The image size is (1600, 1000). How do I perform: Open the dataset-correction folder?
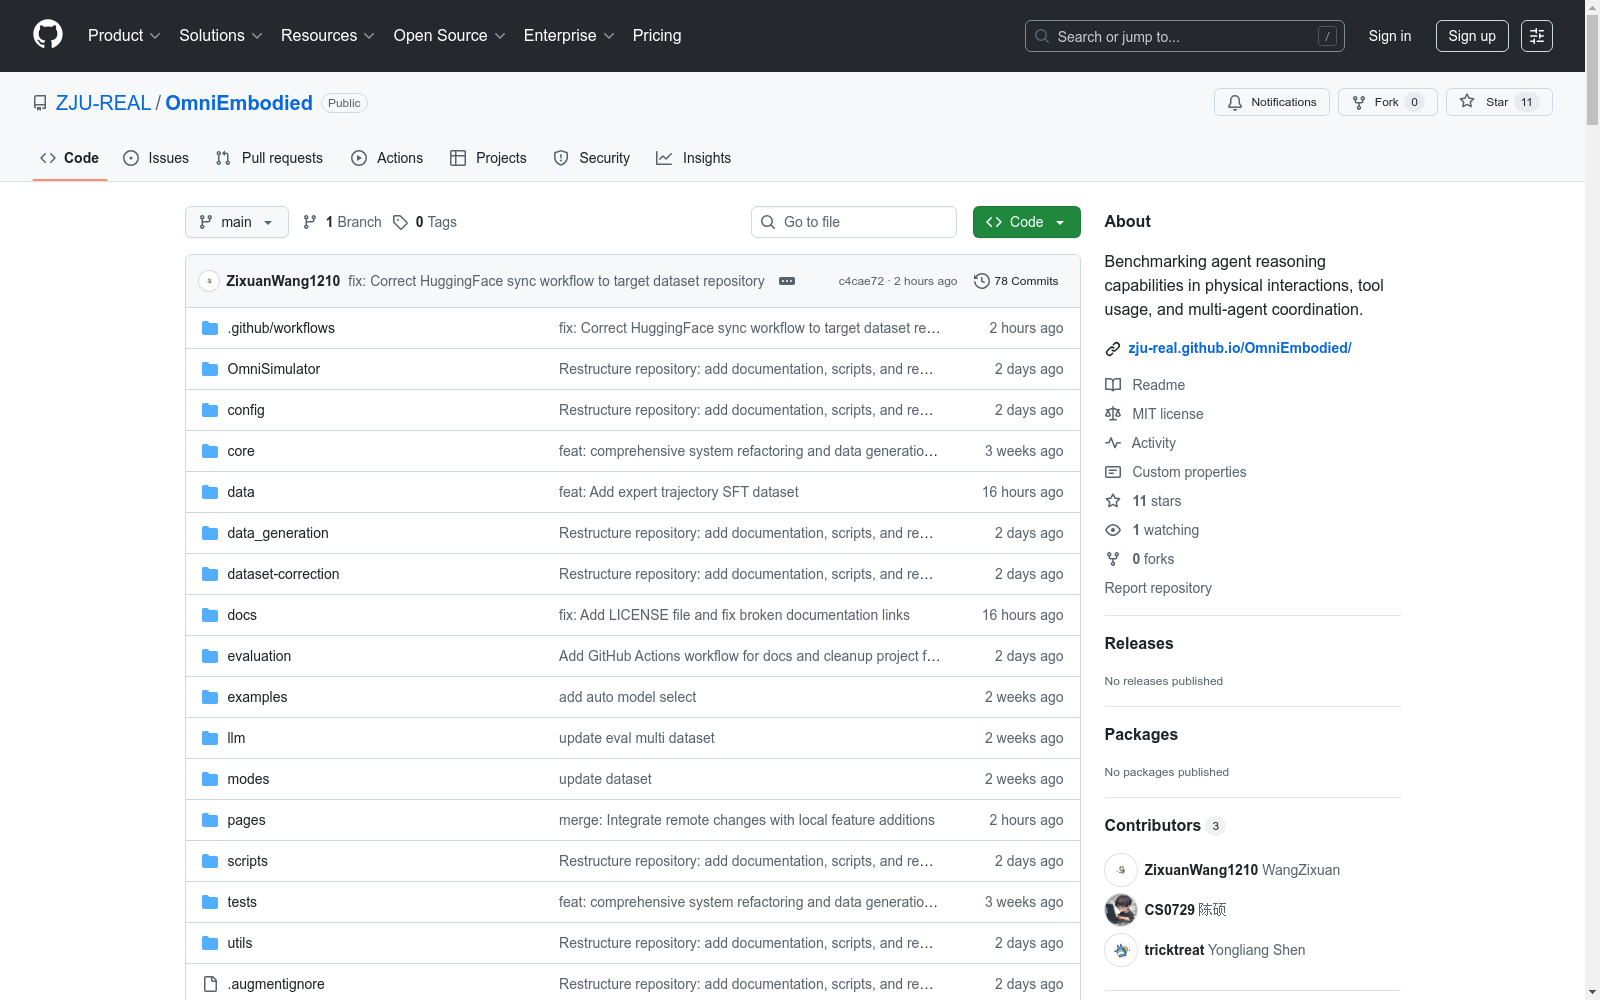click(x=283, y=574)
